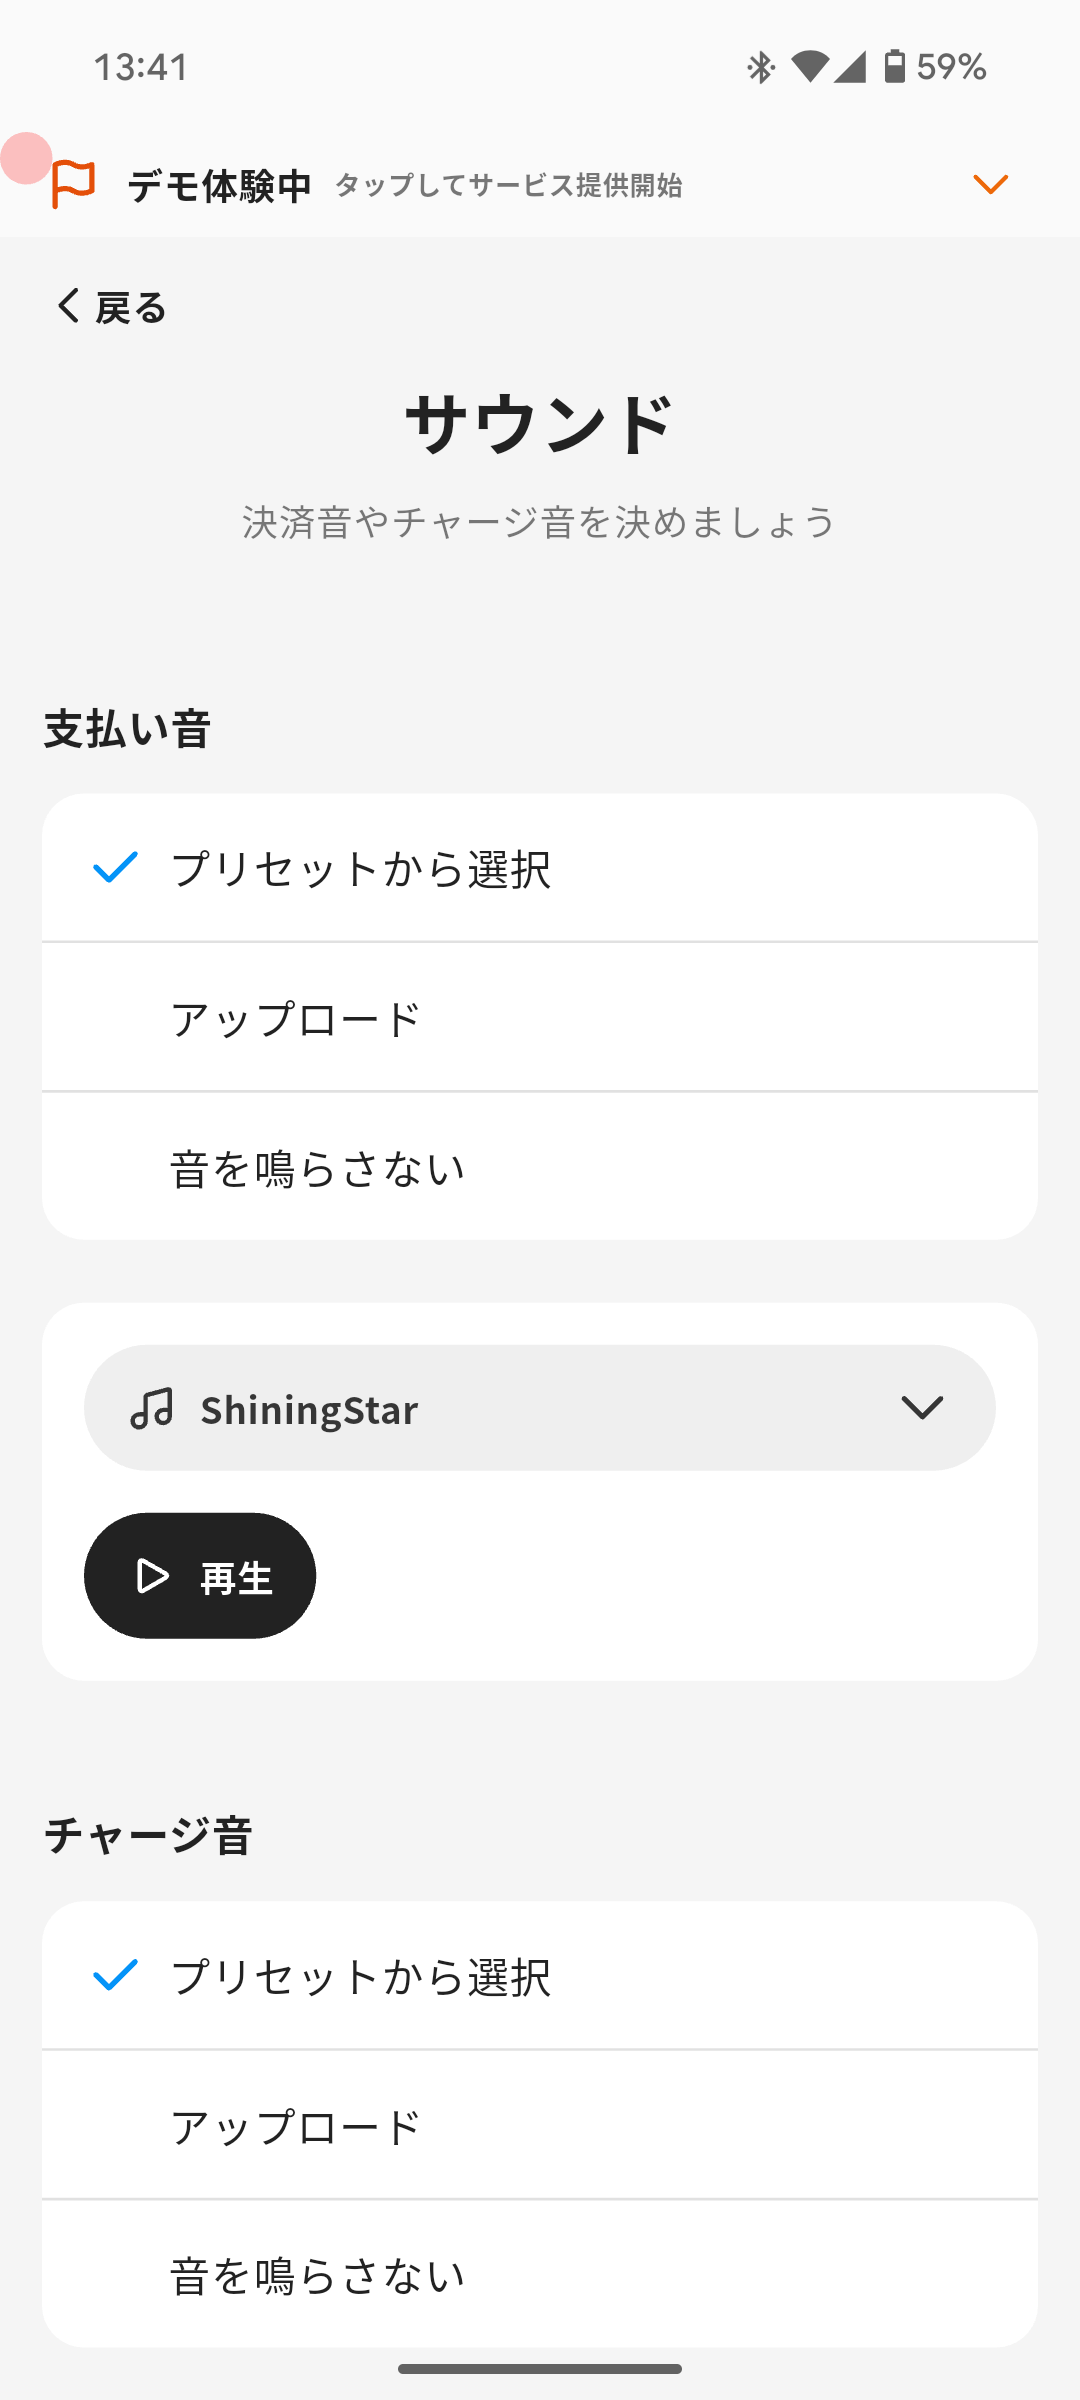Tap the 戻る back link
This screenshot has width=1080, height=2400.
click(x=130, y=307)
